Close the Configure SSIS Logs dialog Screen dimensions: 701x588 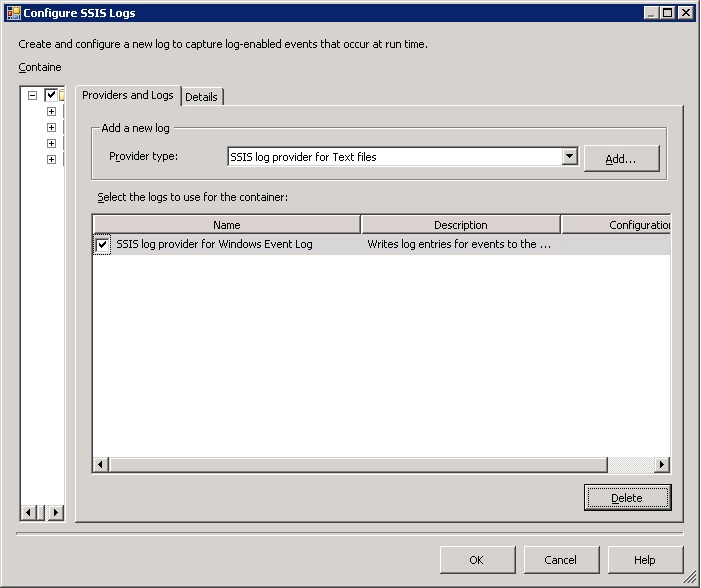[x=685, y=13]
